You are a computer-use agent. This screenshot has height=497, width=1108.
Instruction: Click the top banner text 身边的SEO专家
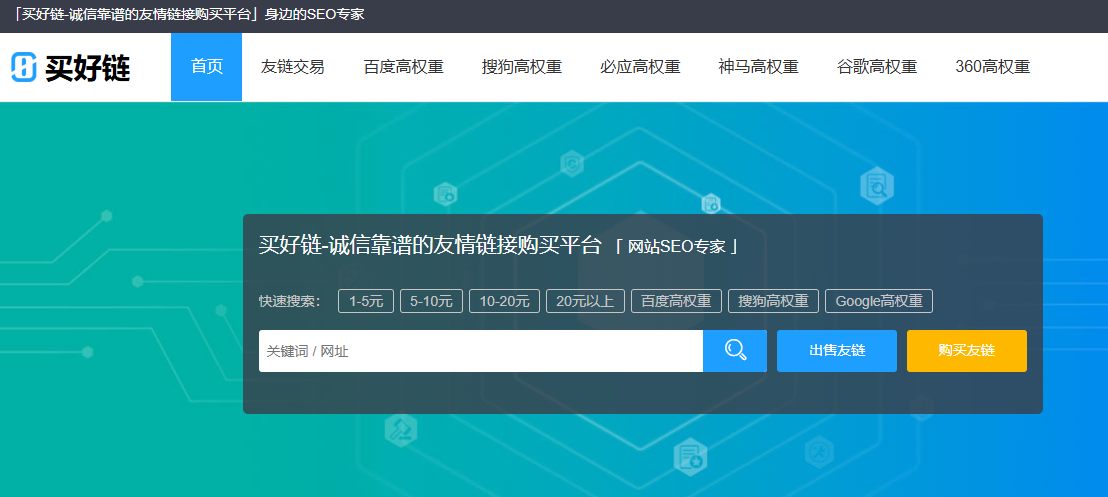point(314,14)
